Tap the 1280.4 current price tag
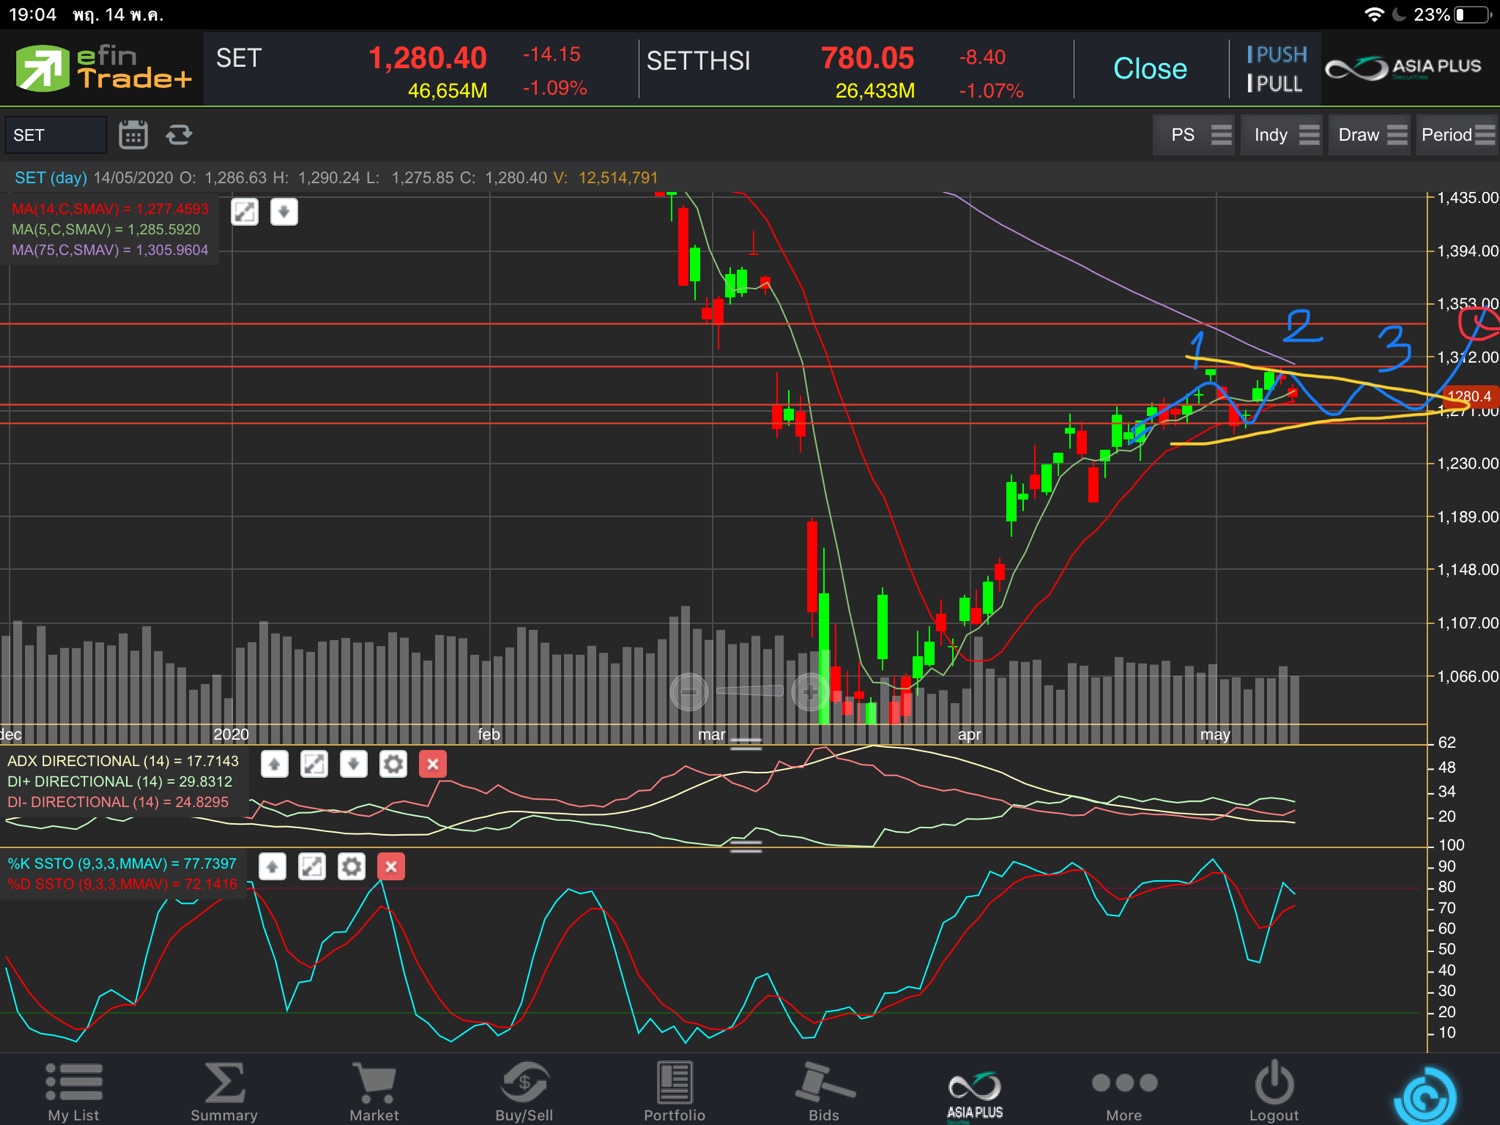 [1468, 397]
